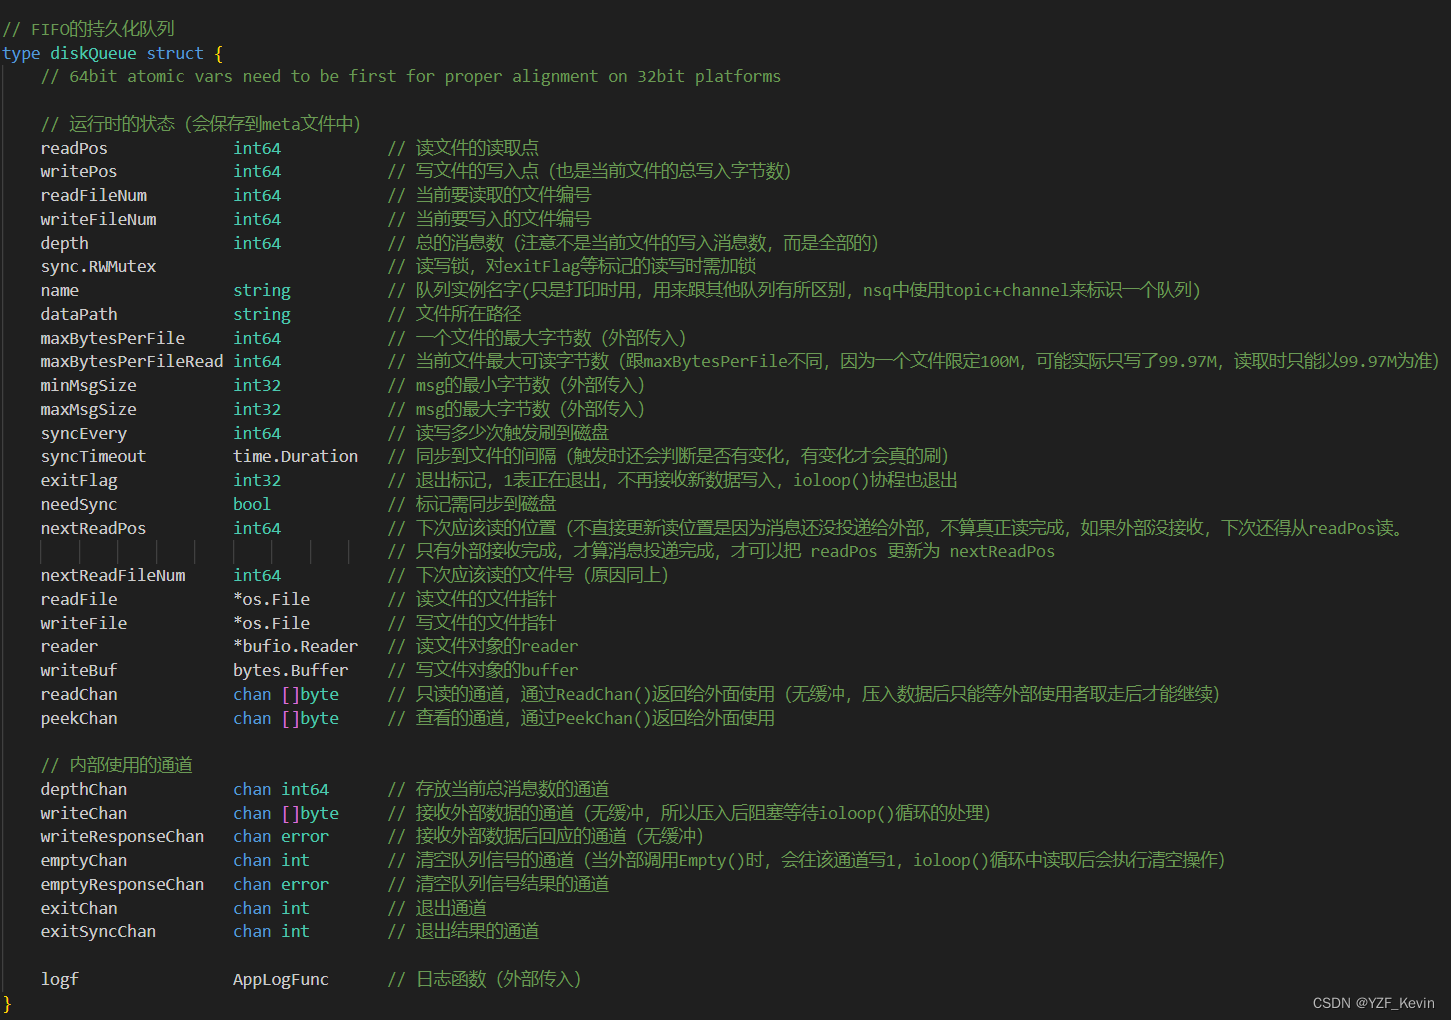Viewport: 1451px width, 1020px height.
Task: Click the time.Duration type of syncTimeout
Action: pyautogui.click(x=295, y=456)
